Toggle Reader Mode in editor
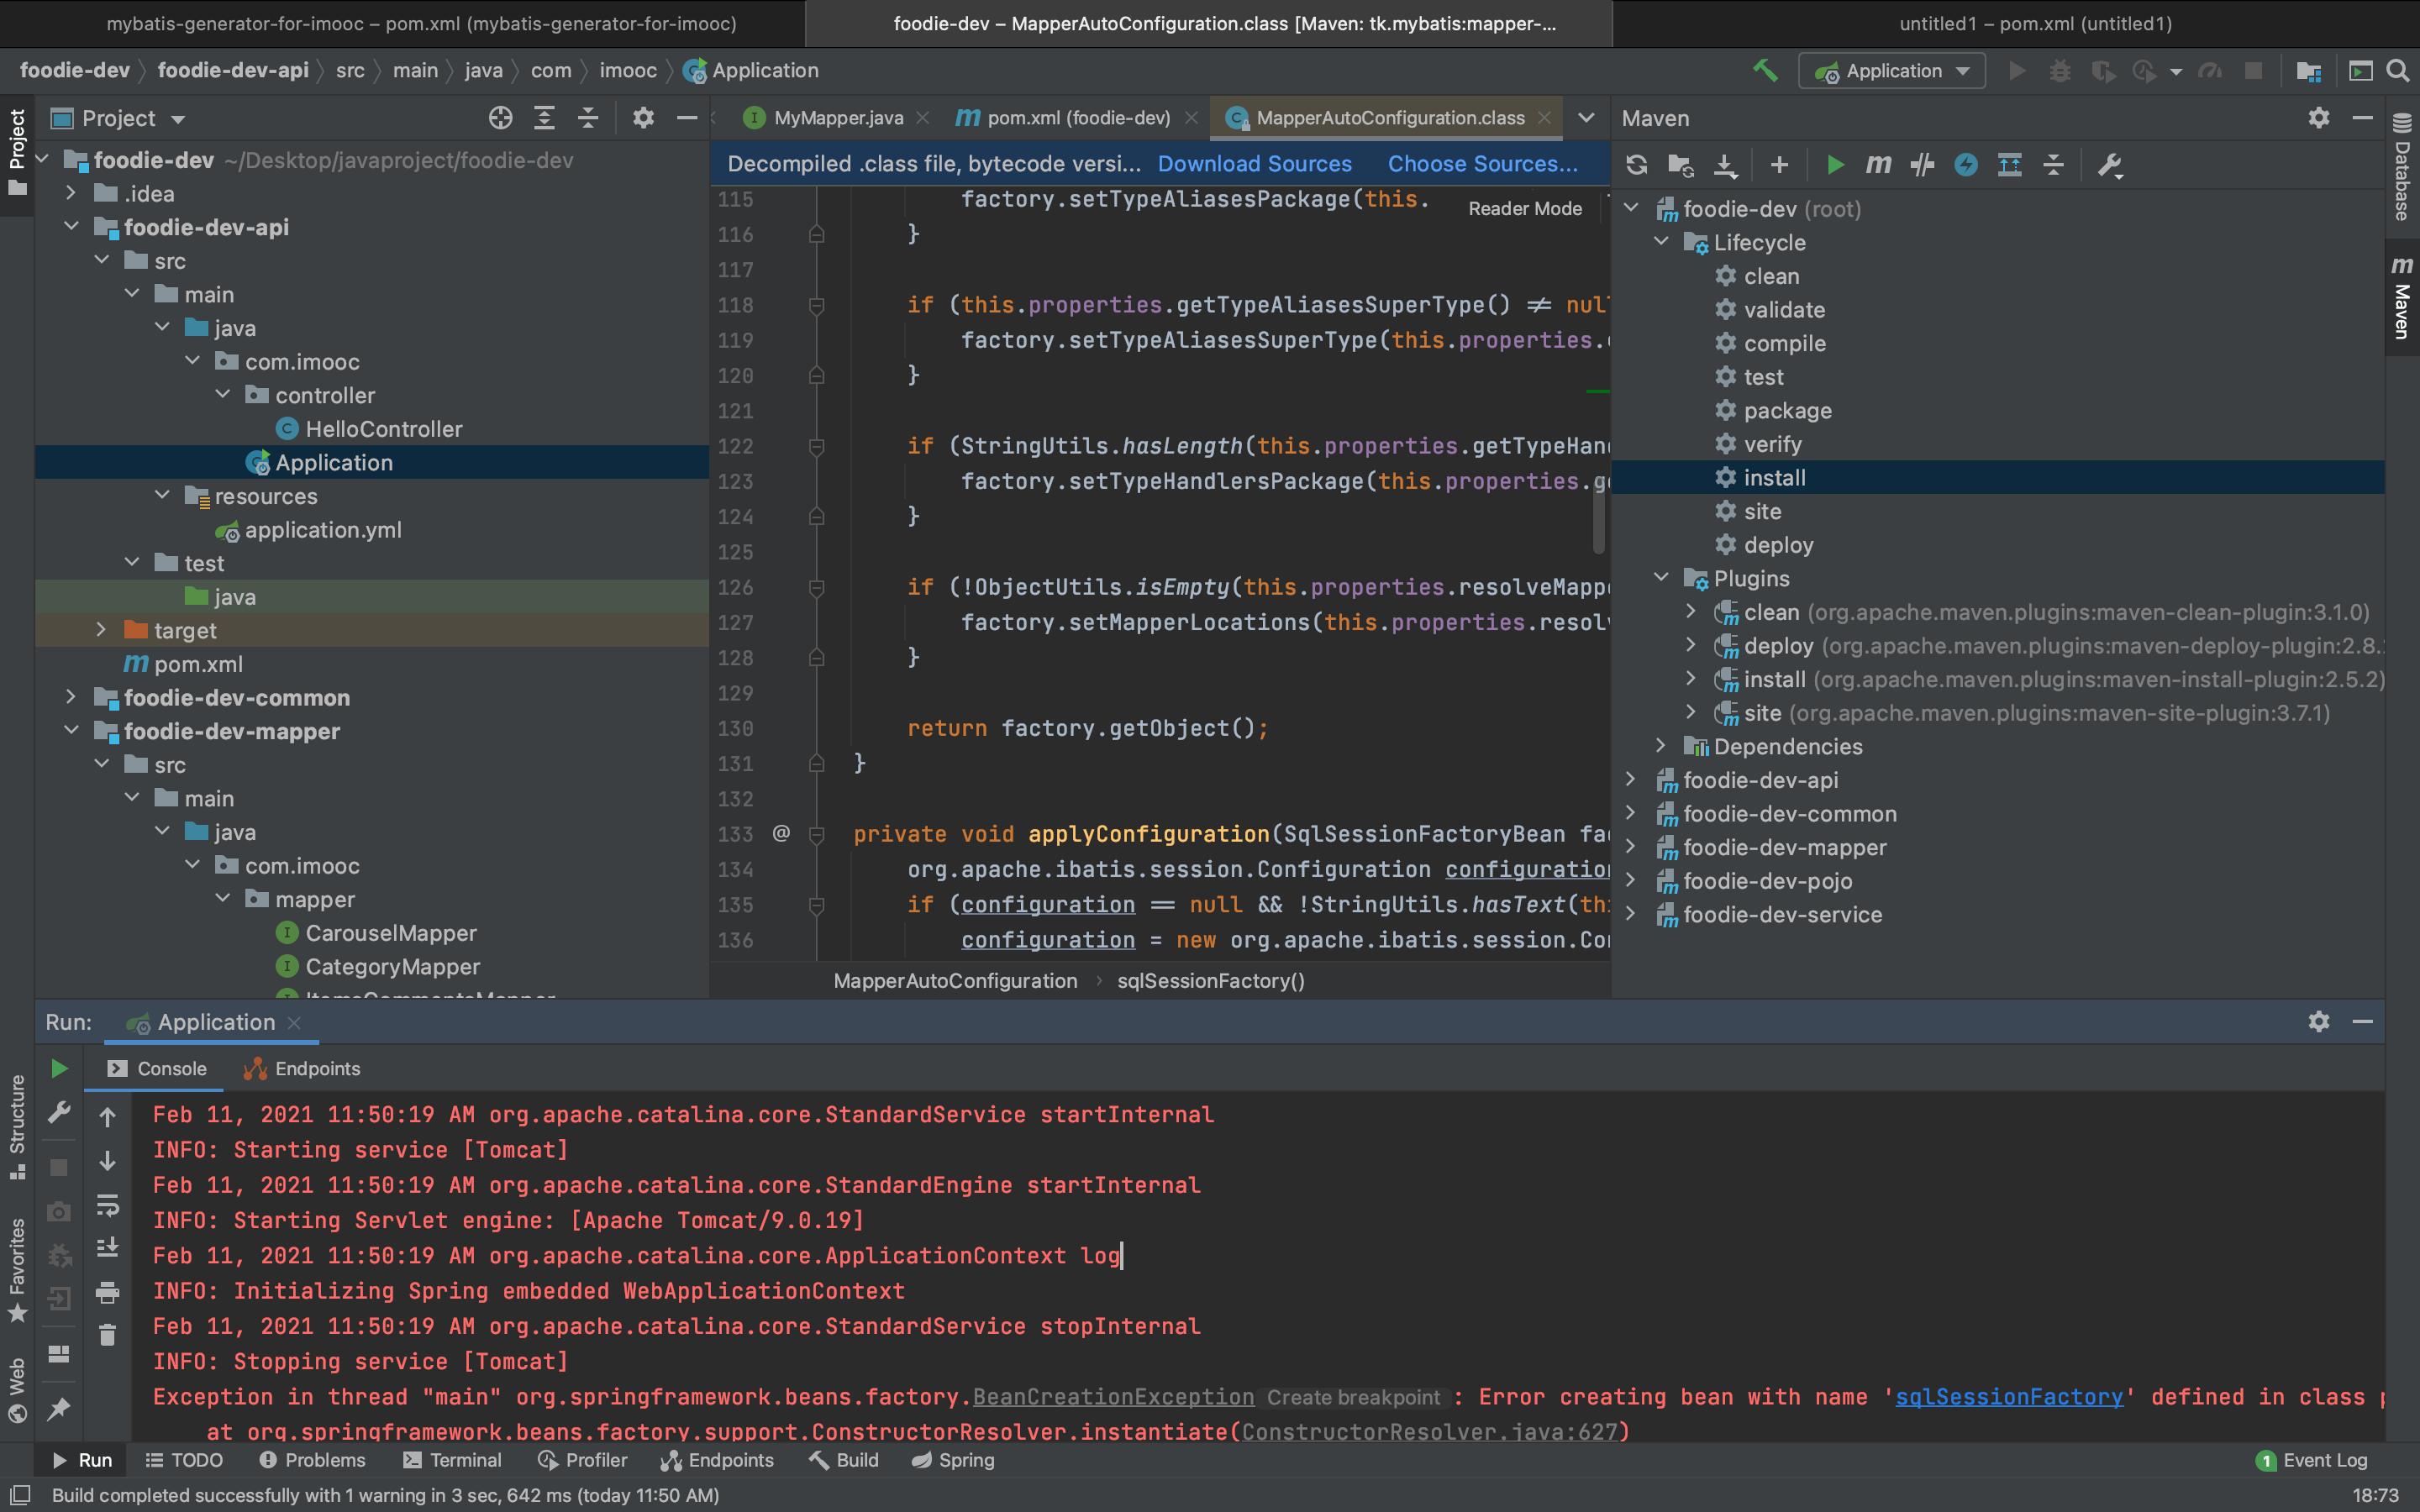The height and width of the screenshot is (1512, 2420). pyautogui.click(x=1525, y=208)
